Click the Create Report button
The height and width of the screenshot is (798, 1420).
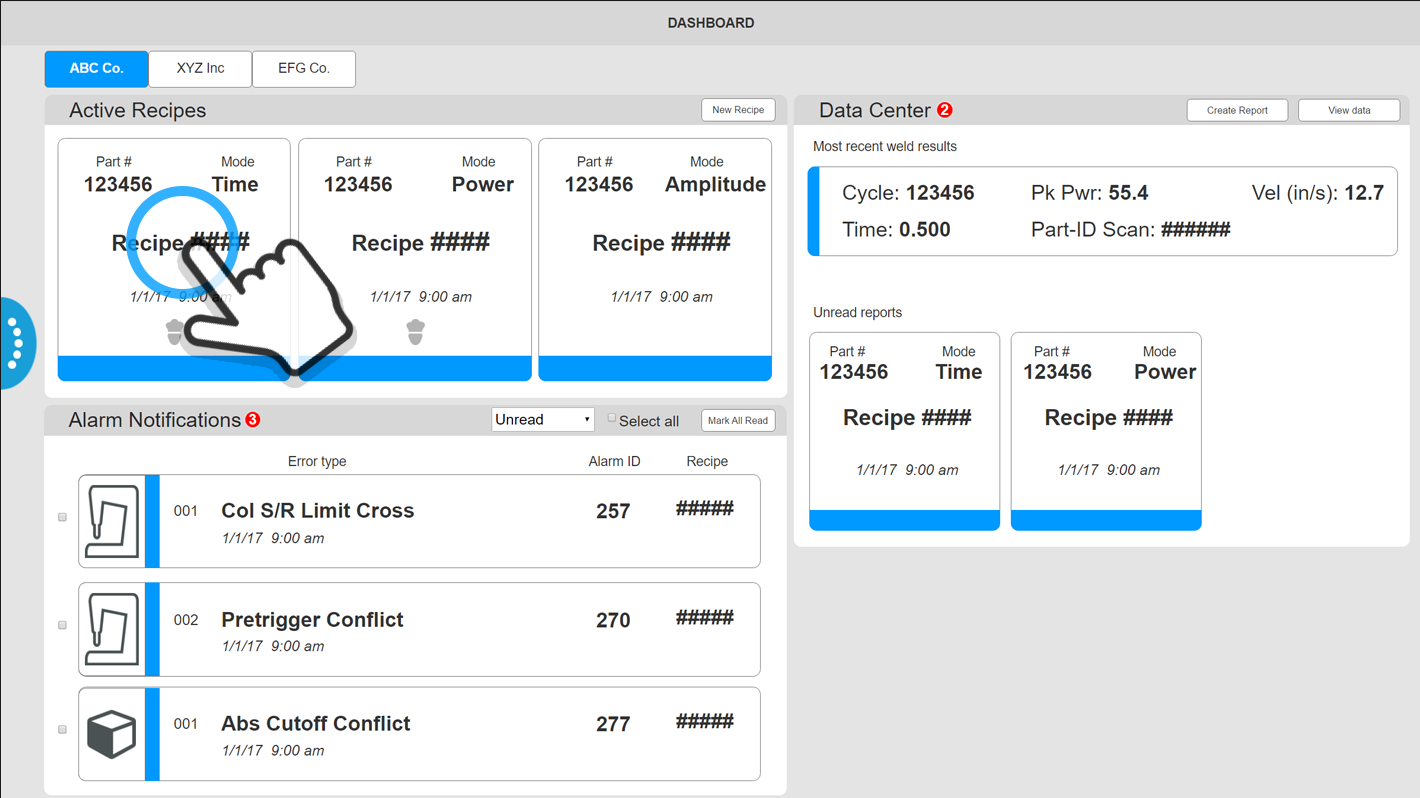tap(1237, 110)
